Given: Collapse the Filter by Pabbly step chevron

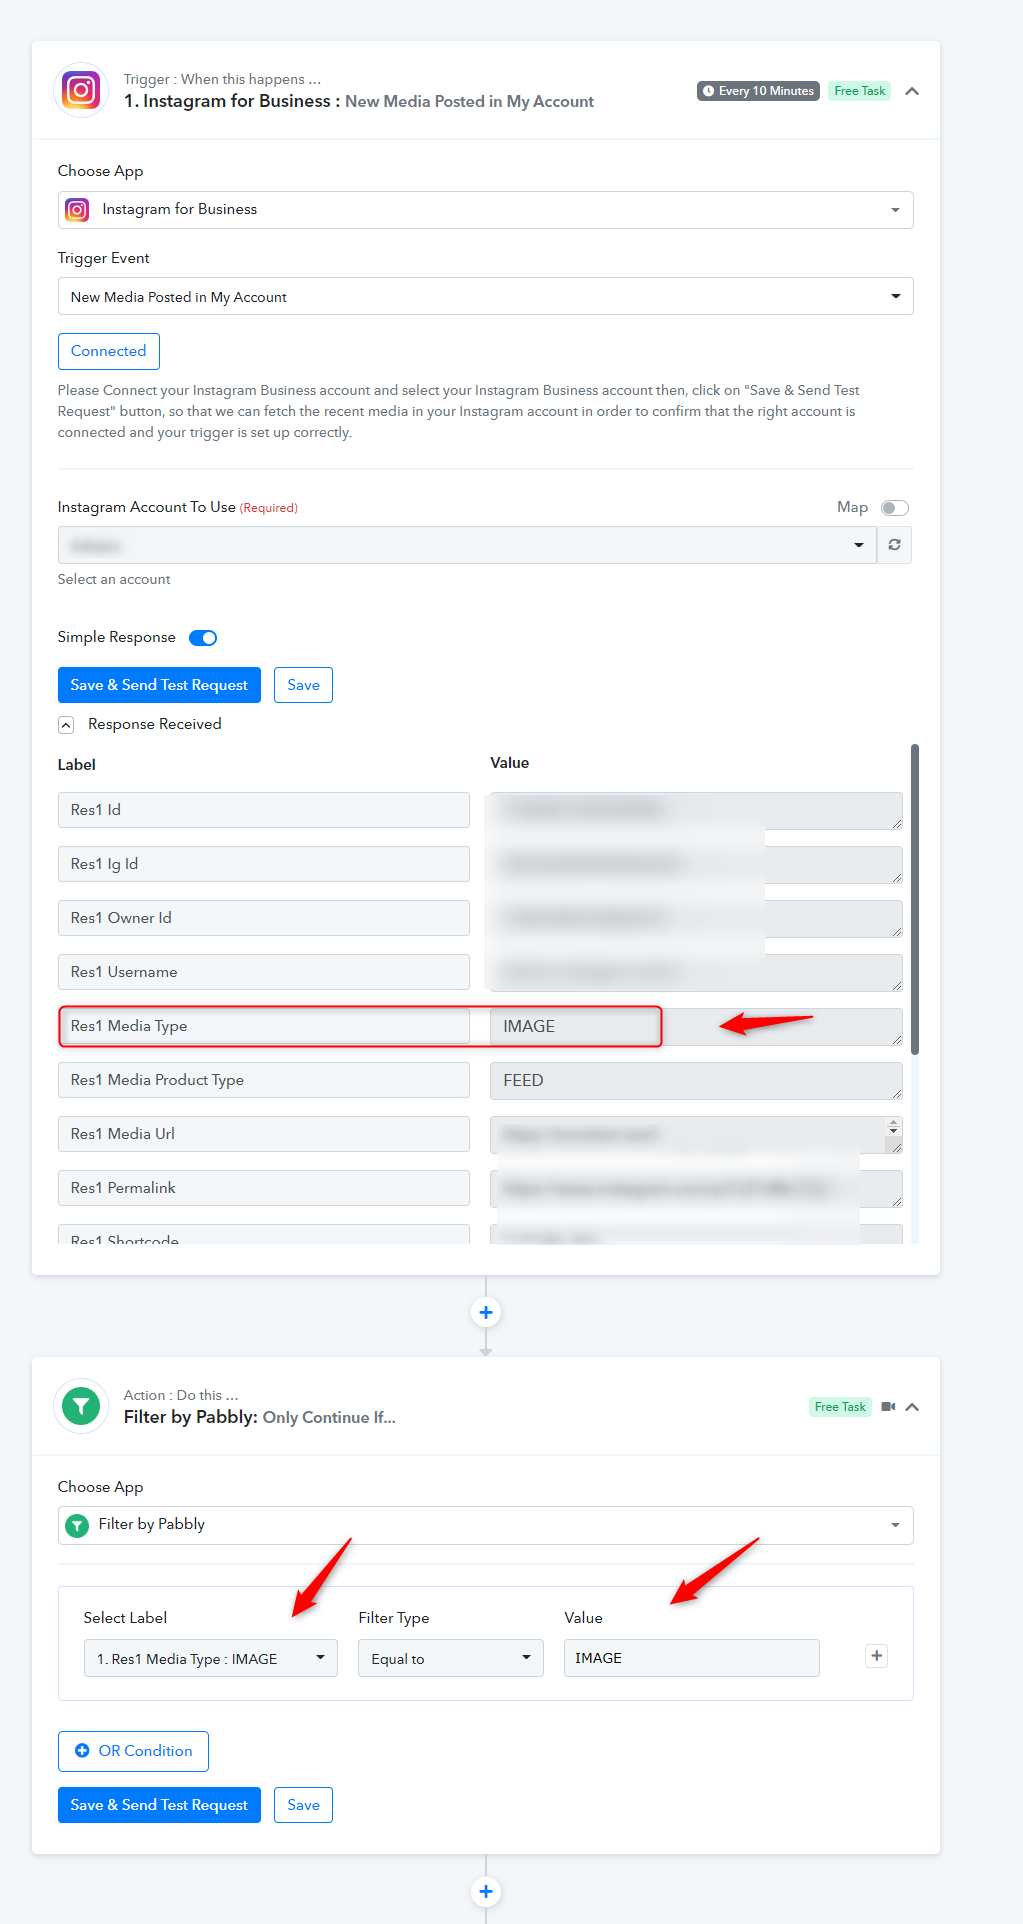Looking at the screenshot, I should pyautogui.click(x=912, y=1407).
